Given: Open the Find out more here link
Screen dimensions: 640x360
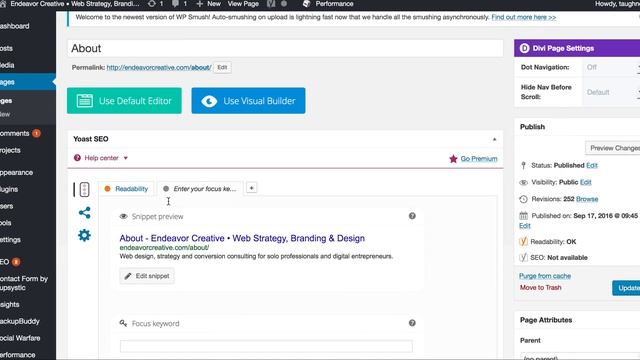Looking at the screenshot, I should click(x=524, y=17).
